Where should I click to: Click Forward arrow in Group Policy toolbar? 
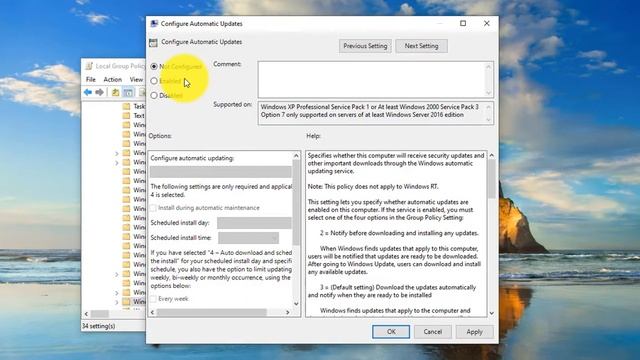click(x=99, y=92)
